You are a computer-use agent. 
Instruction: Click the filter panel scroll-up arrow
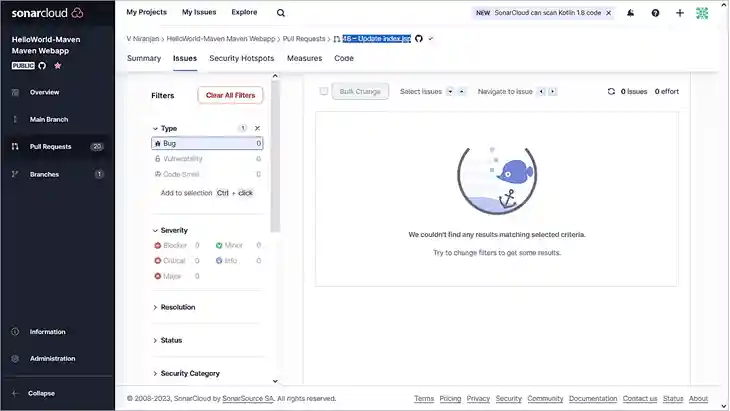(x=275, y=76)
